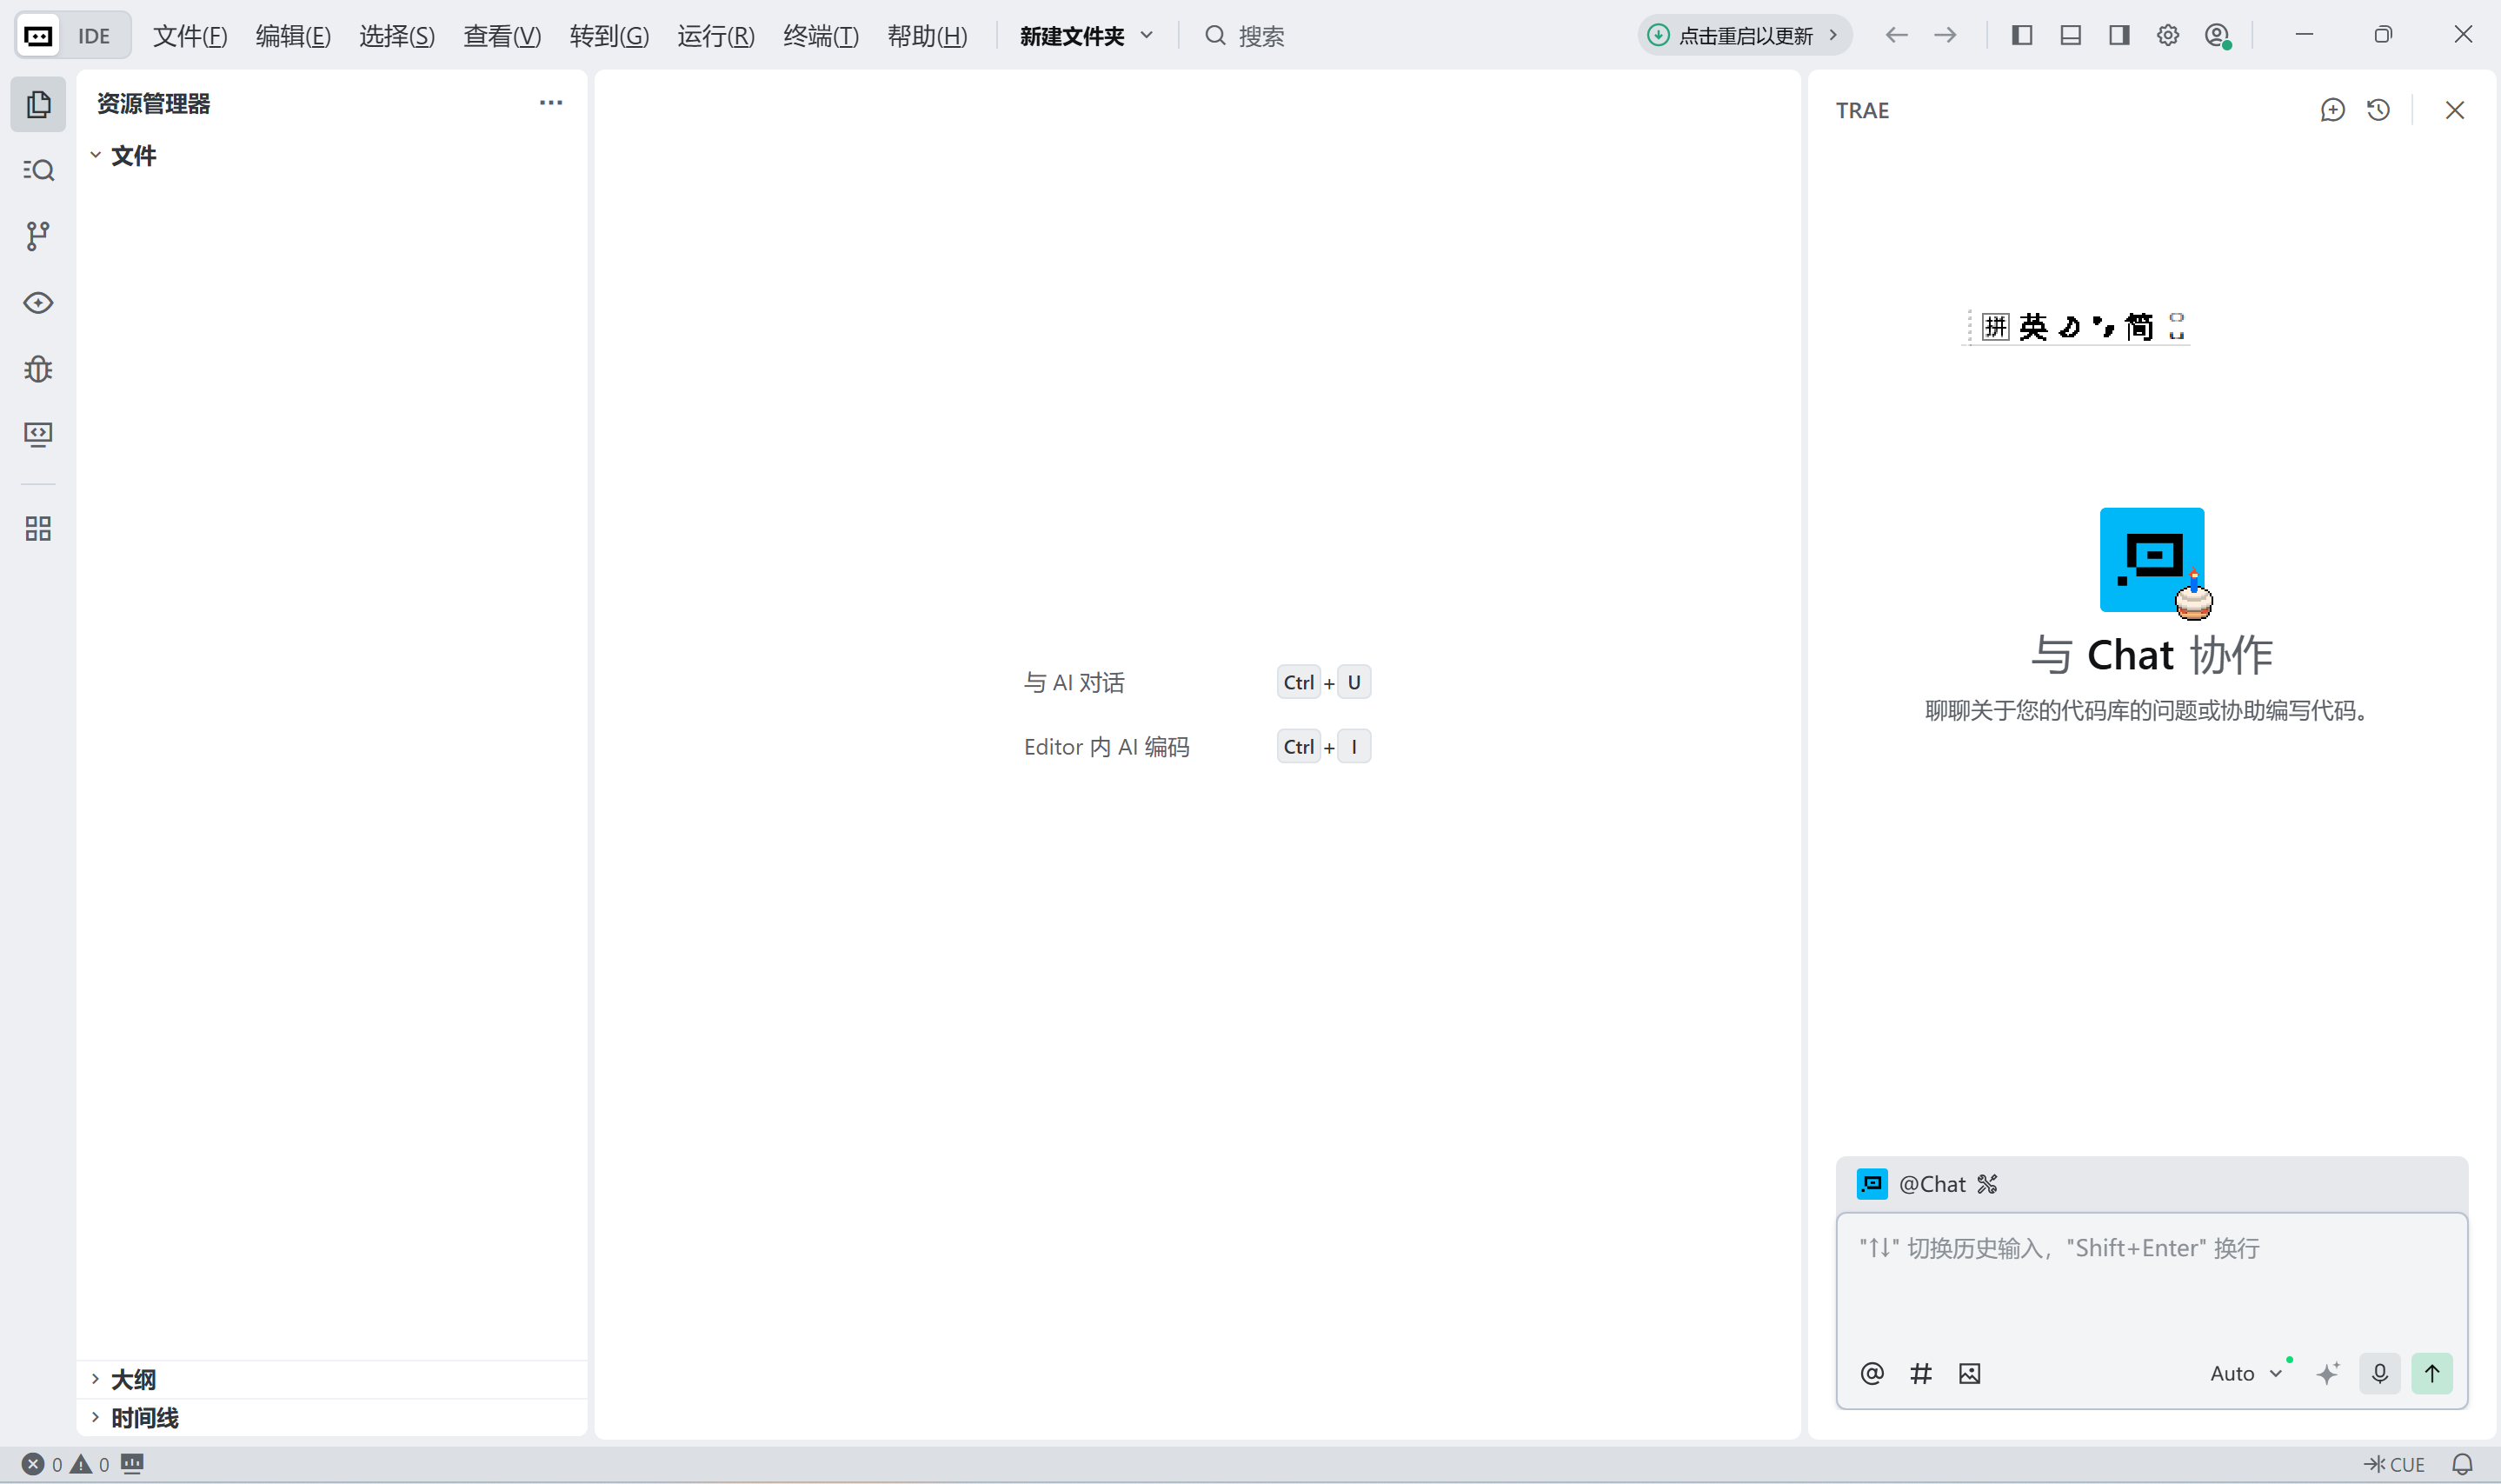Image resolution: width=2501 pixels, height=1484 pixels.
Task: Open the 终端(T) menu
Action: 820,36
